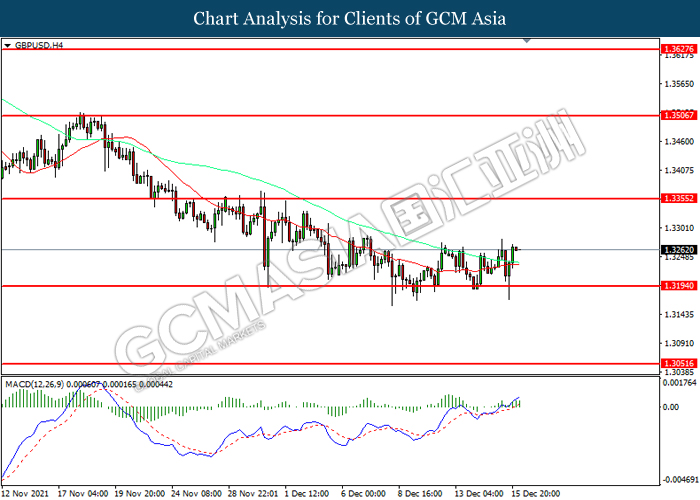Click the GBPUSD,H4 chart title text

(x=39, y=46)
